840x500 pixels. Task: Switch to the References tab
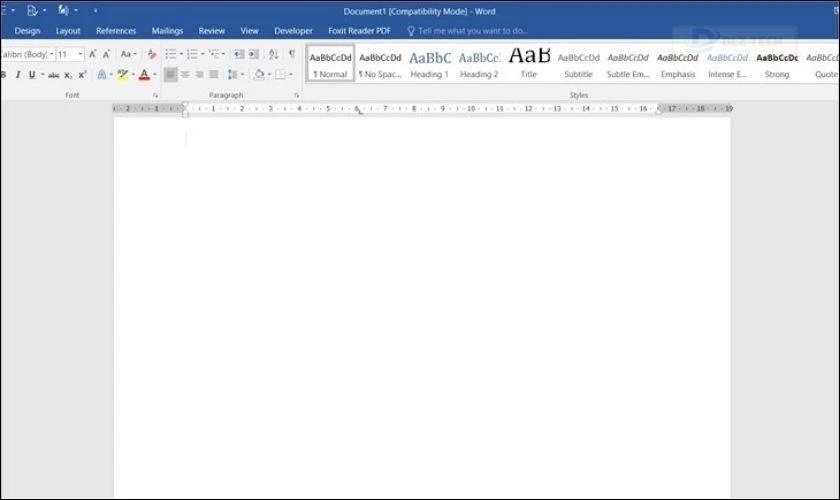coord(116,31)
